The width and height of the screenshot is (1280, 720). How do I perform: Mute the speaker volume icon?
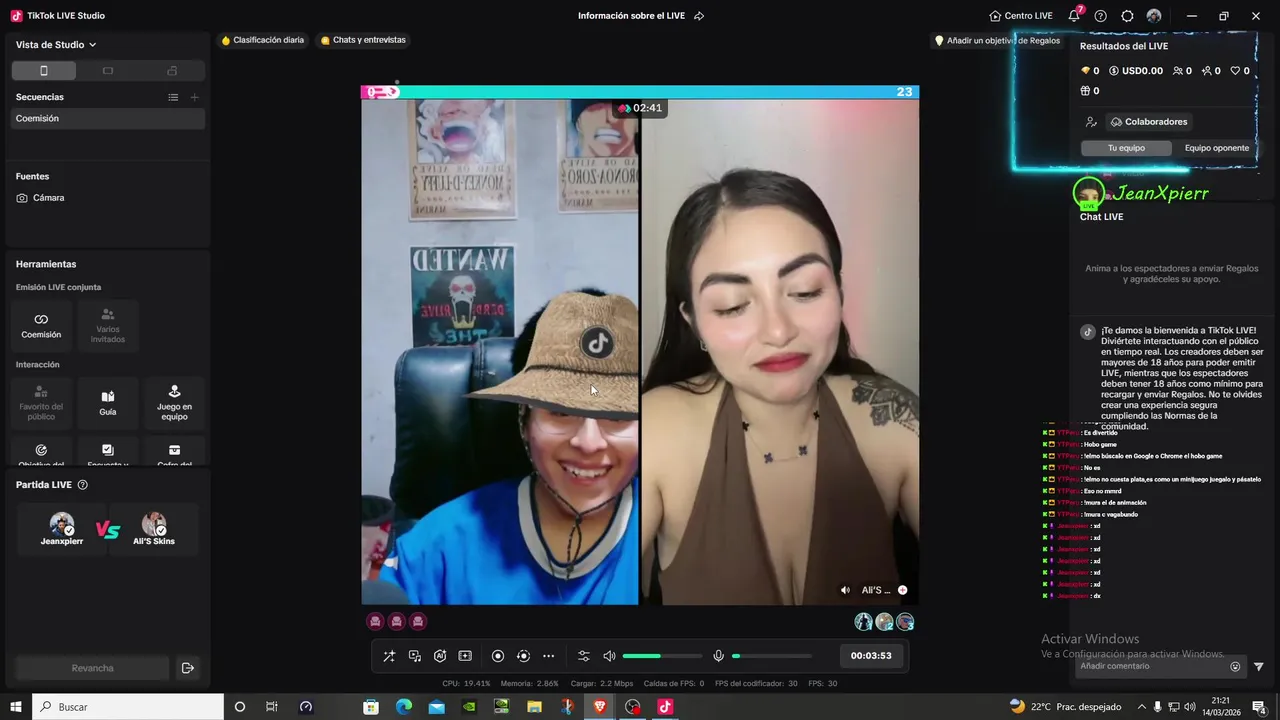click(609, 656)
